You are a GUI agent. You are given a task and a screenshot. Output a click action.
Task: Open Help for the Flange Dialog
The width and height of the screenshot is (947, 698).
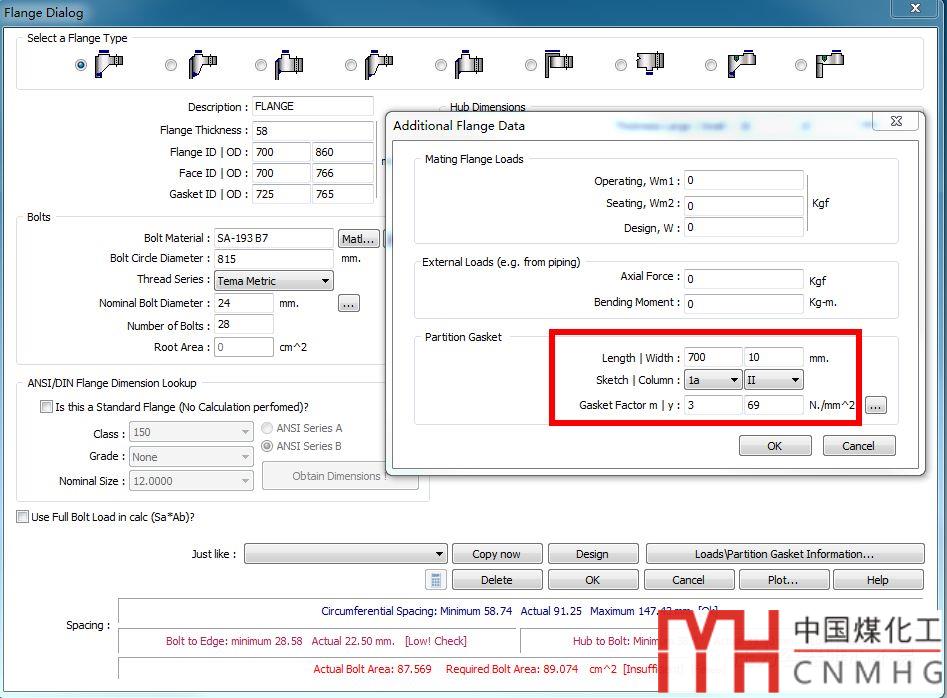pyautogui.click(x=878, y=580)
